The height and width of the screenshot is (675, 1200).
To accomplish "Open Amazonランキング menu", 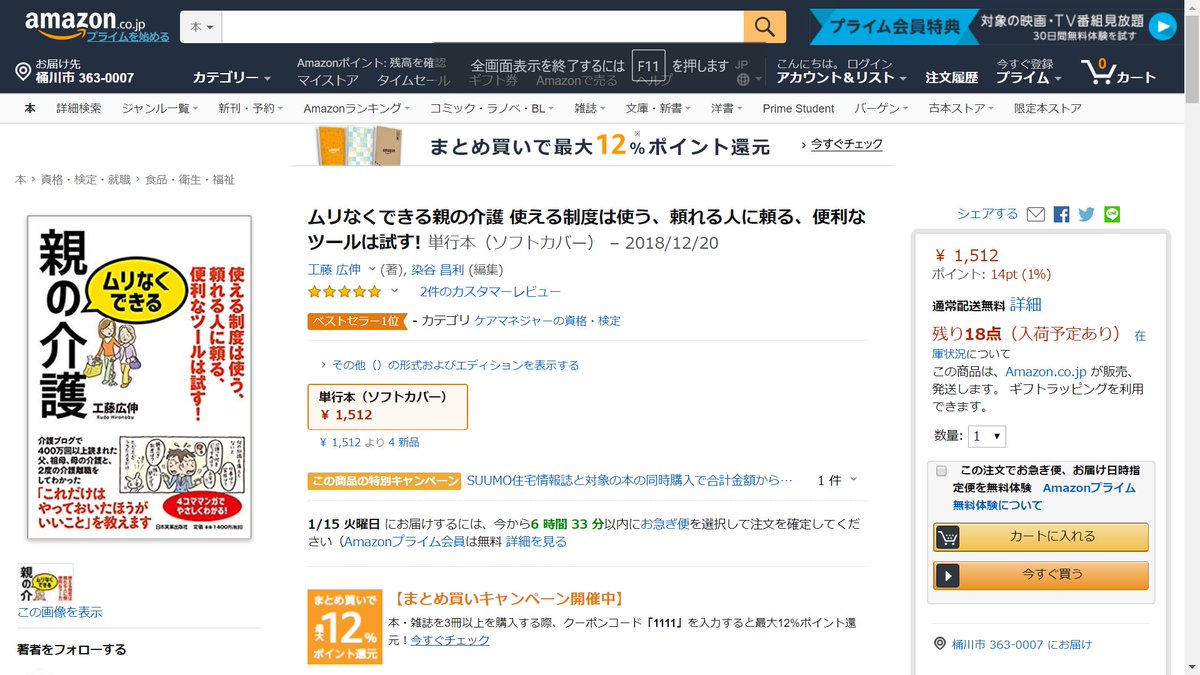I will [x=357, y=108].
